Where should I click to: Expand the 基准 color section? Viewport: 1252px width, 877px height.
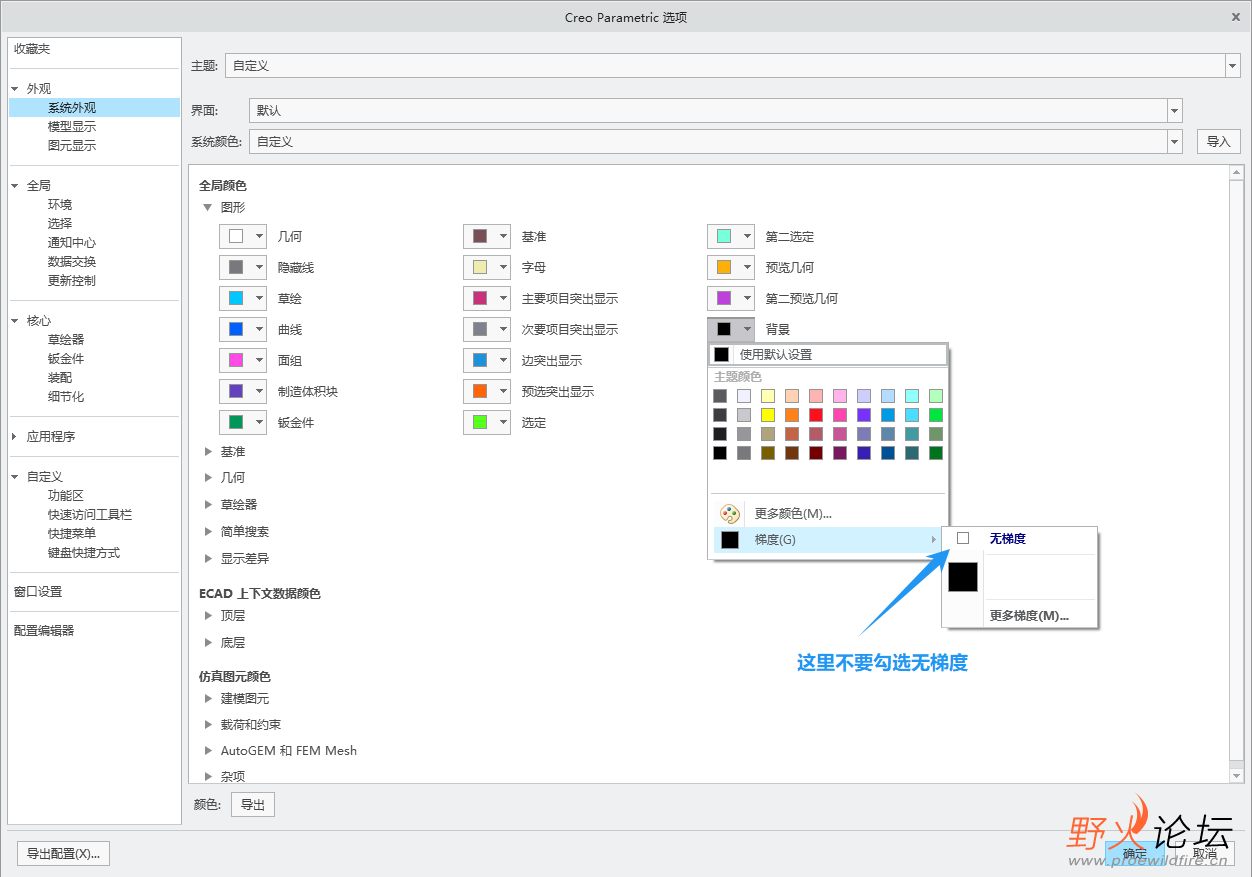[x=208, y=452]
